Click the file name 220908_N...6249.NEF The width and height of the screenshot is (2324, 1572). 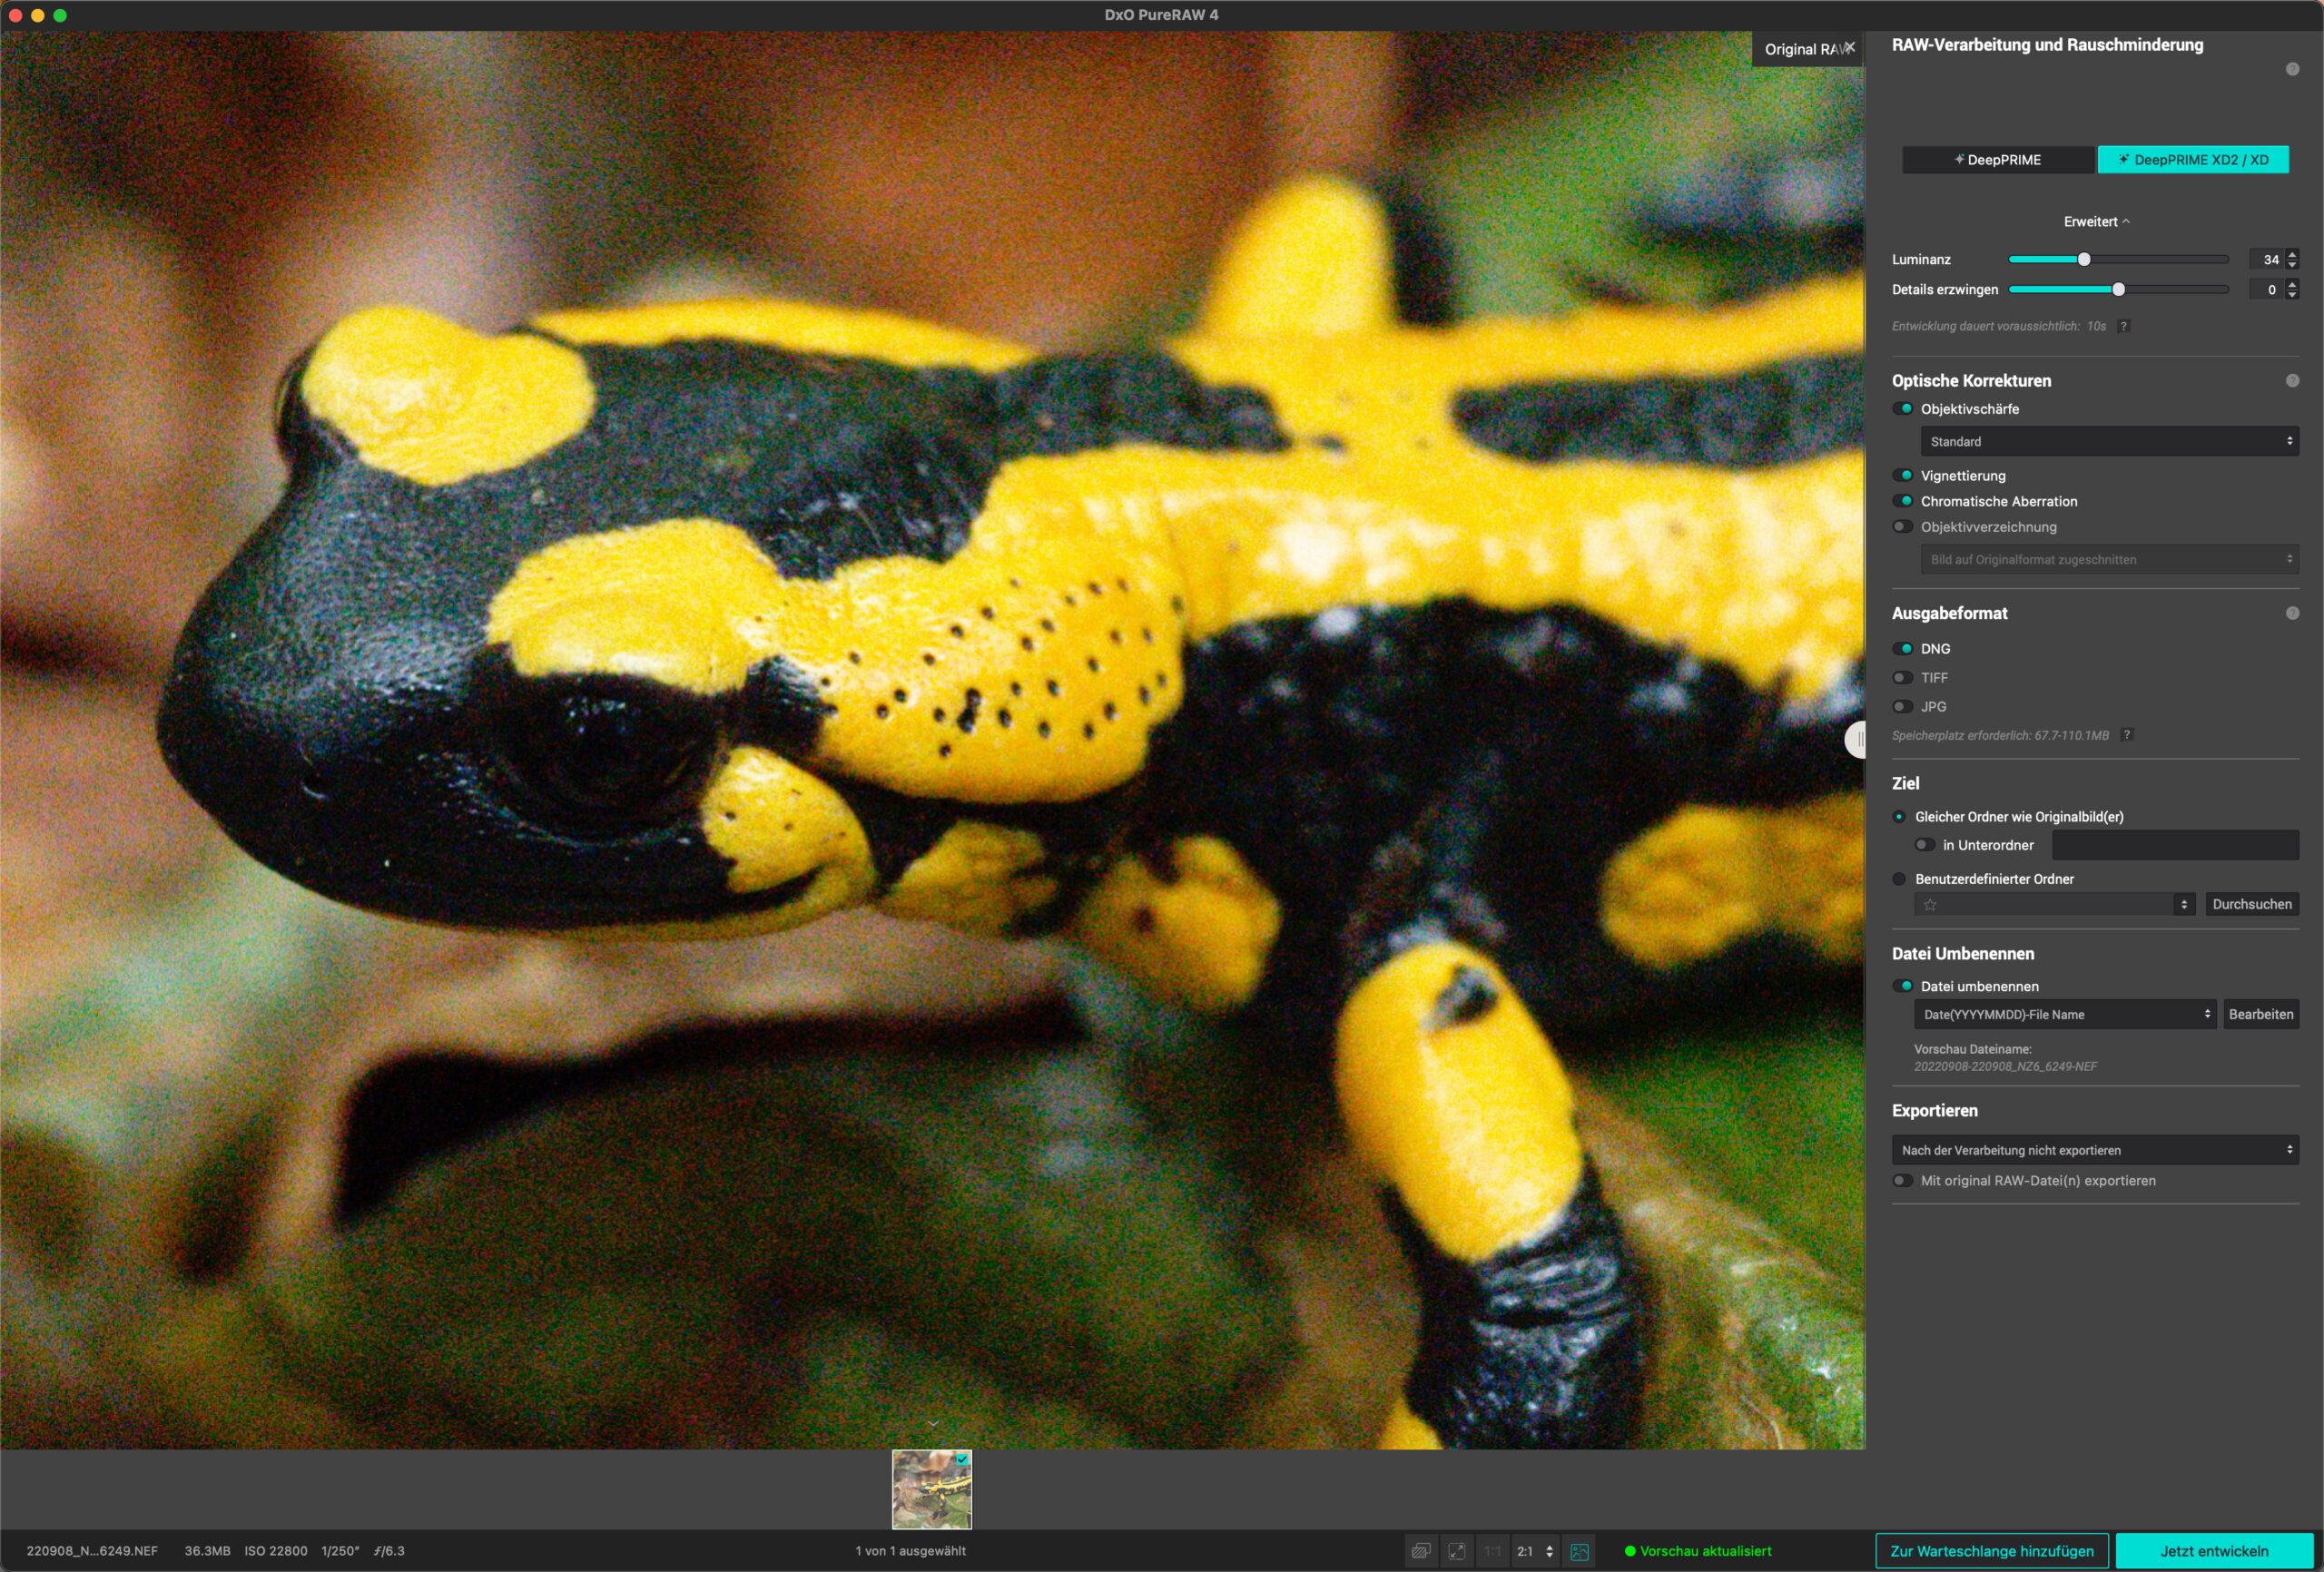[x=92, y=1551]
